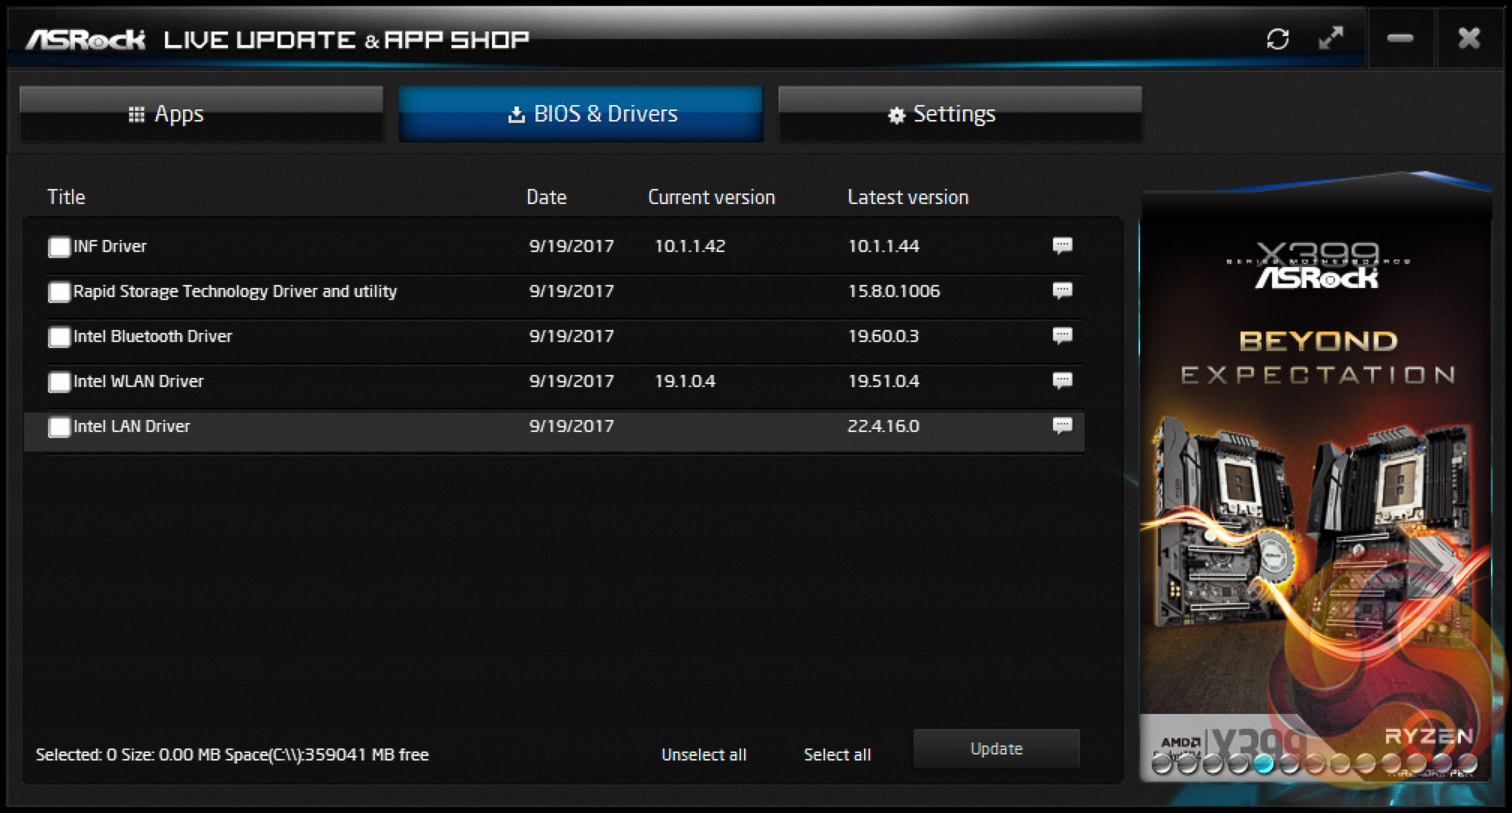Select Rapid Storage Technology Driver and utility text
Viewport: 1512px width, 813px height.
pyautogui.click(x=235, y=291)
